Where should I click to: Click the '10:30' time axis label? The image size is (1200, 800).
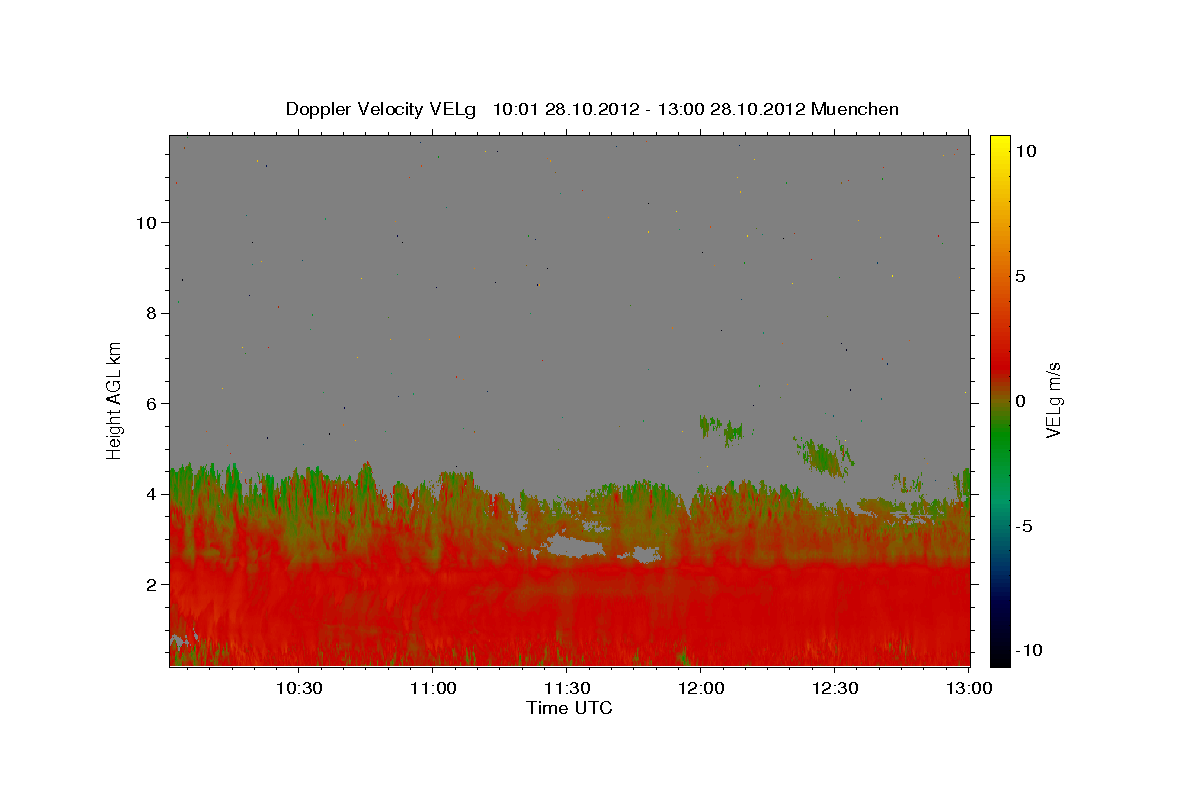pos(299,688)
